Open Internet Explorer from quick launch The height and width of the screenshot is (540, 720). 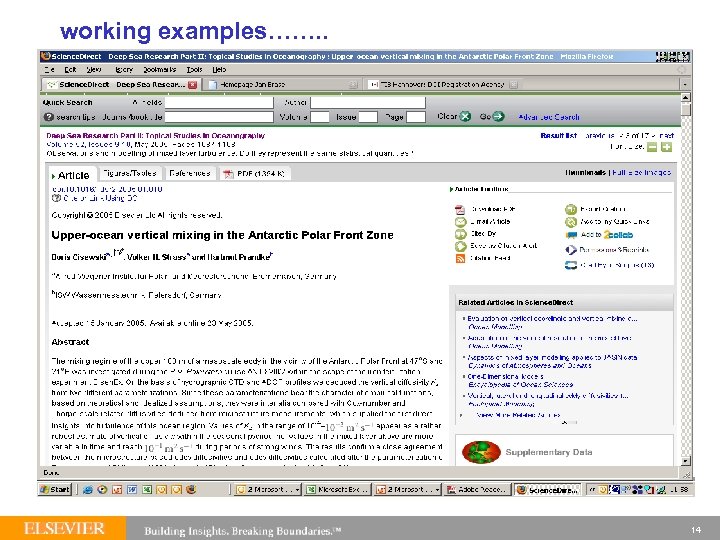87,490
